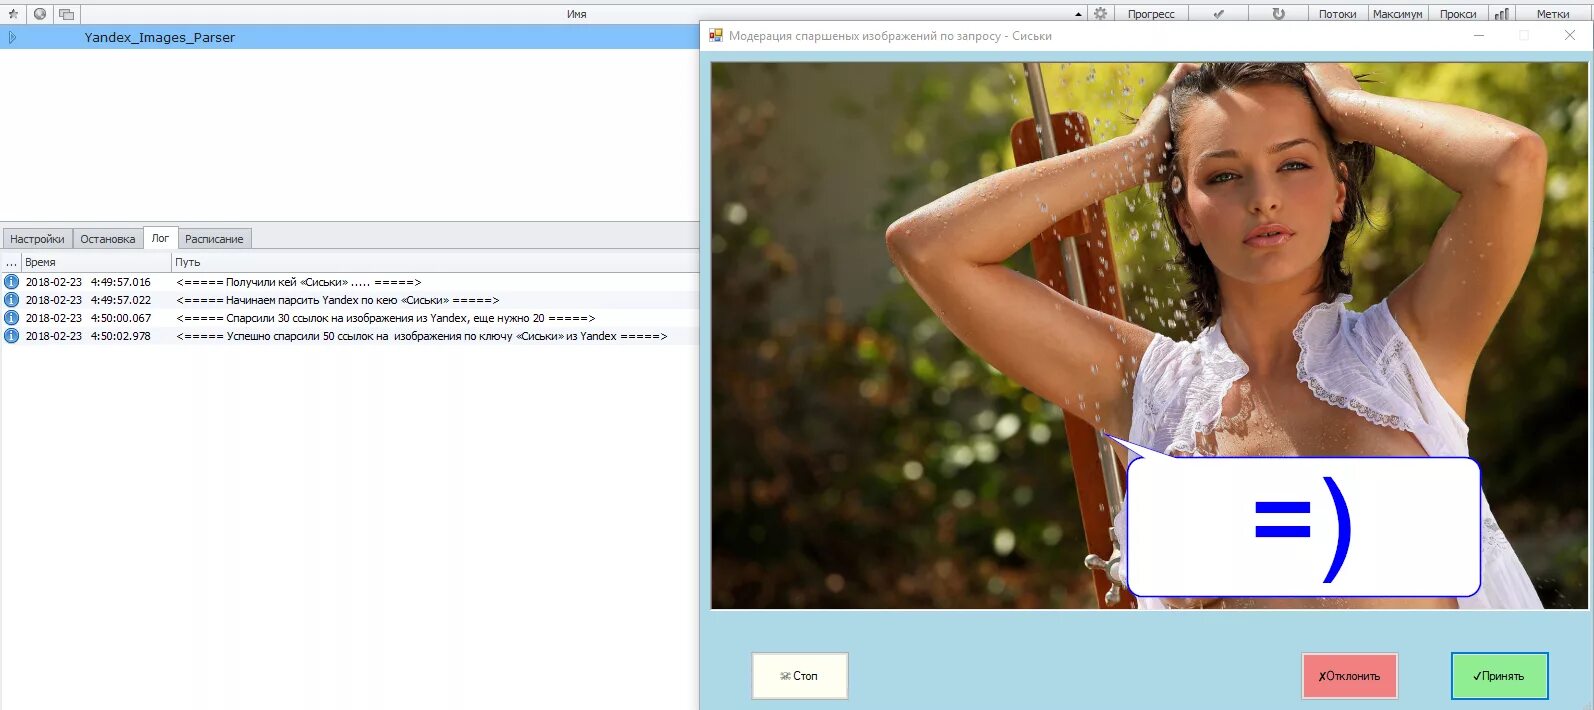The height and width of the screenshot is (710, 1594).
Task: Click info icon of 4:49:57.016 log entry
Action: (11, 282)
